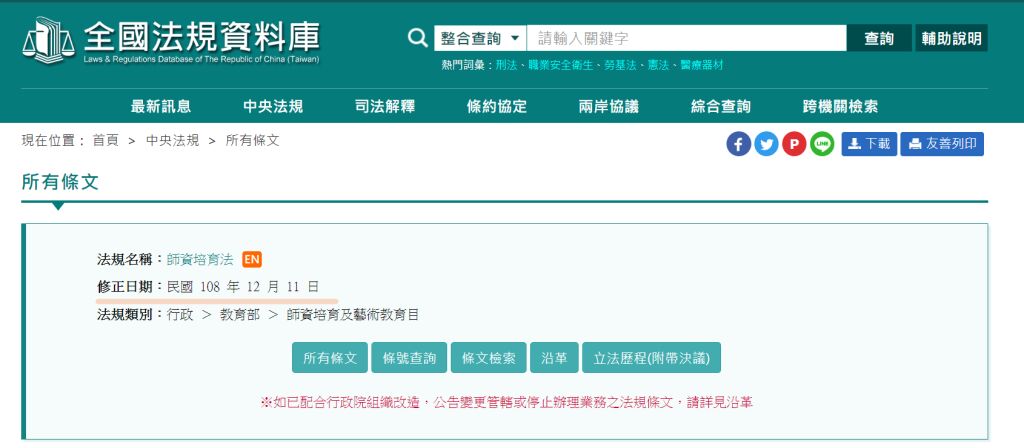The image size is (1024, 448).
Task: Click the 師資培育法 law name link
Action: point(200,260)
